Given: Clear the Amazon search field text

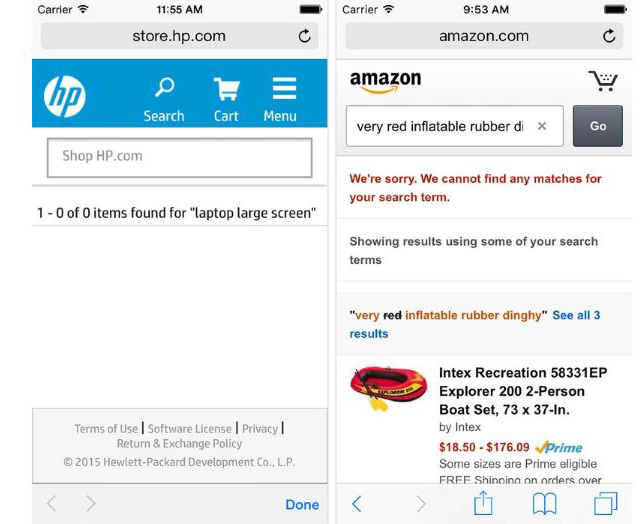Looking at the screenshot, I should point(542,127).
